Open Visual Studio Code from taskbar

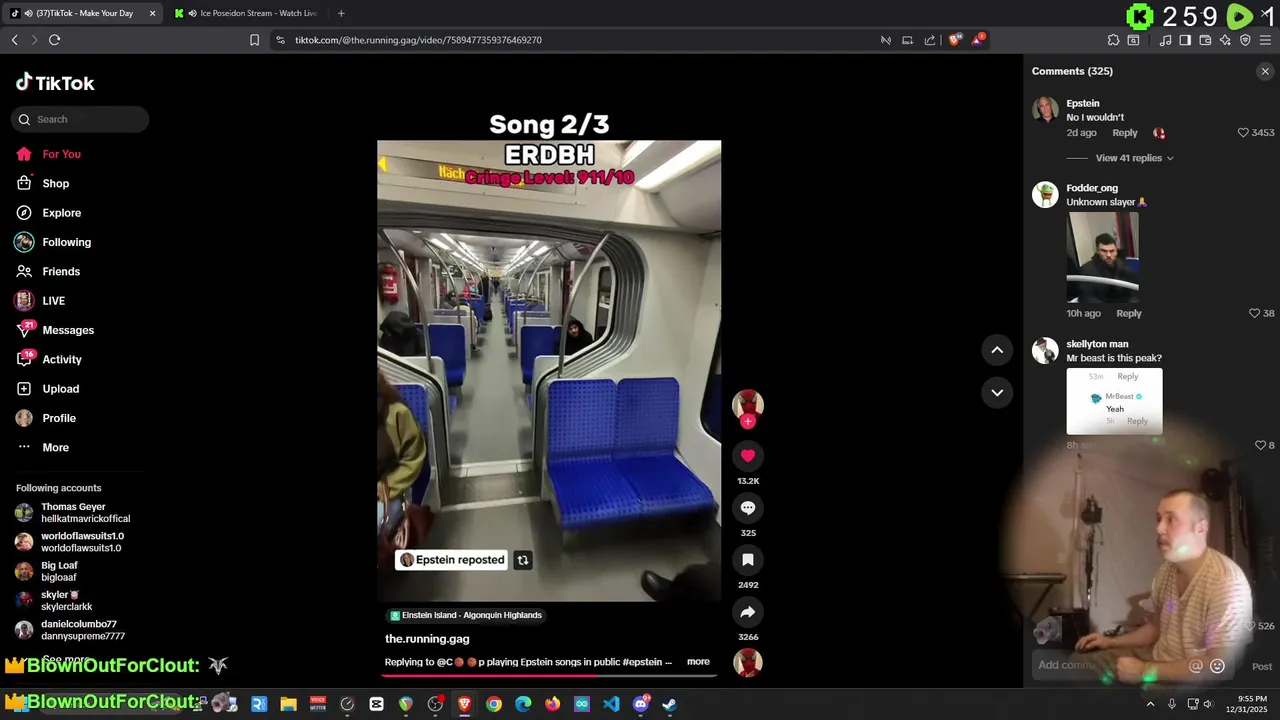611,704
